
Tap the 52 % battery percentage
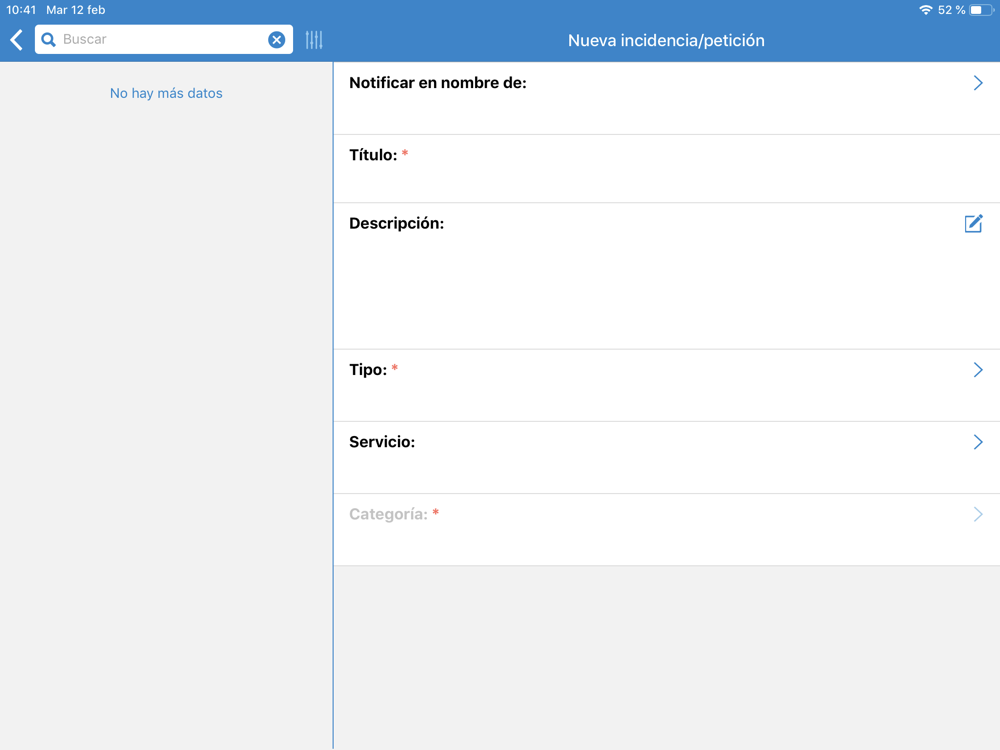point(952,10)
